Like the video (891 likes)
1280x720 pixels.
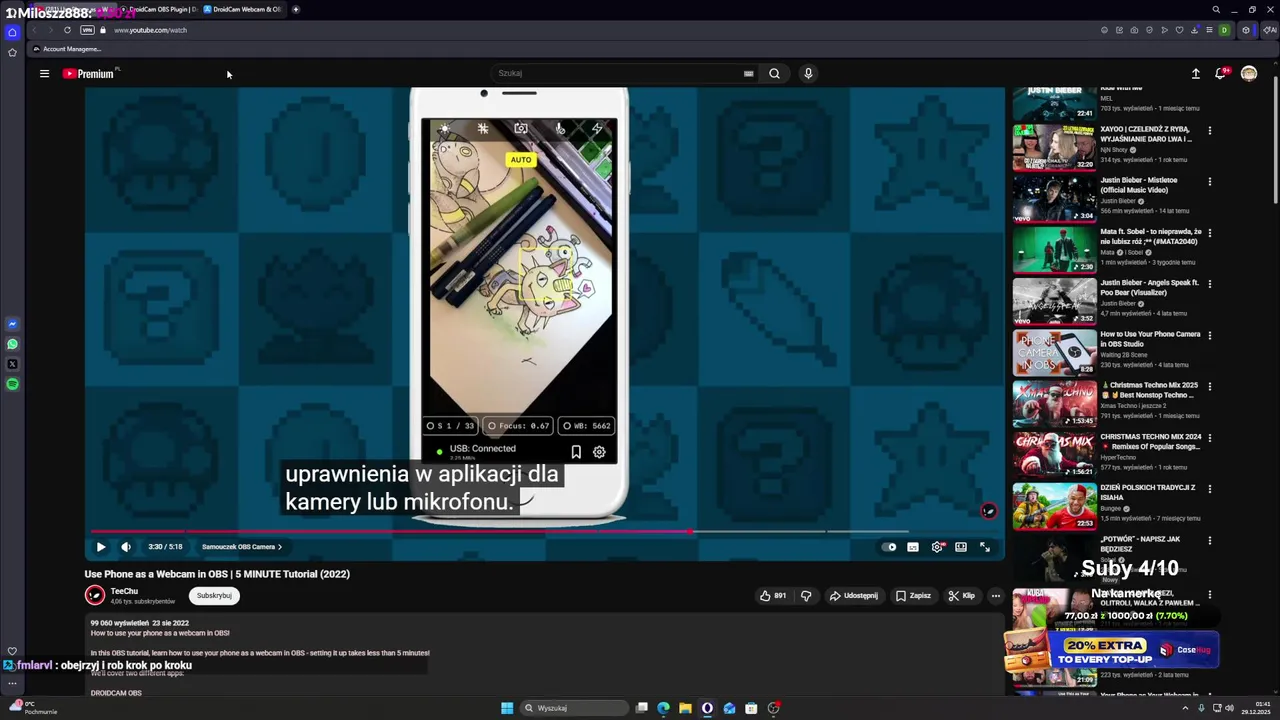[x=773, y=595]
